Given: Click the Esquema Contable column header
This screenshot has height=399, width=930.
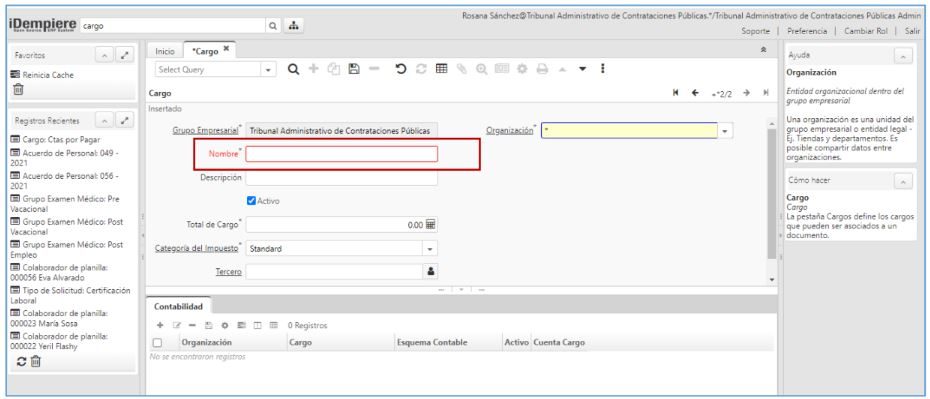Looking at the screenshot, I should [432, 343].
